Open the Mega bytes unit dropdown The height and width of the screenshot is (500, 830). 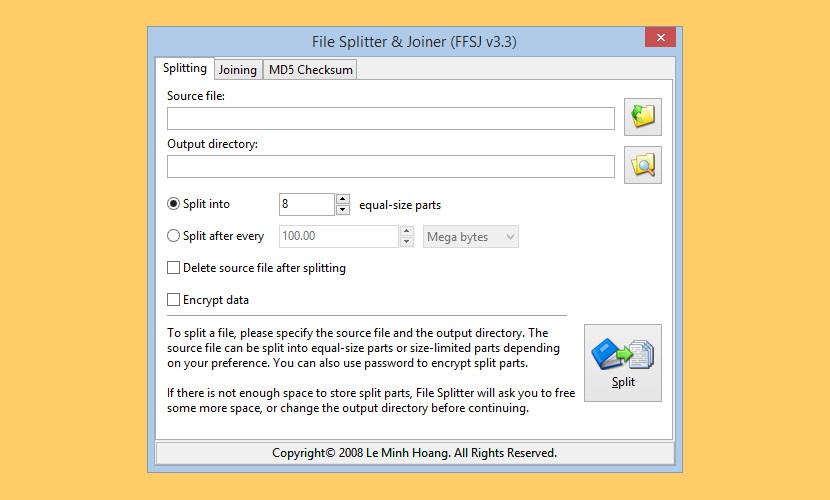pos(471,237)
